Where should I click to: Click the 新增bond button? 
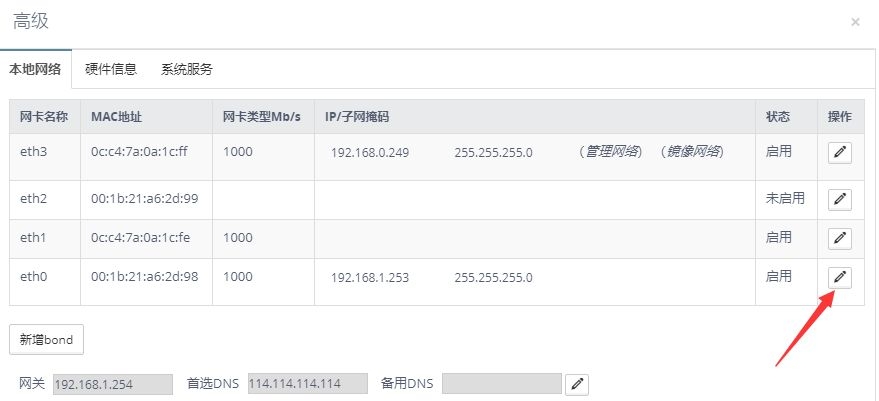click(x=47, y=339)
